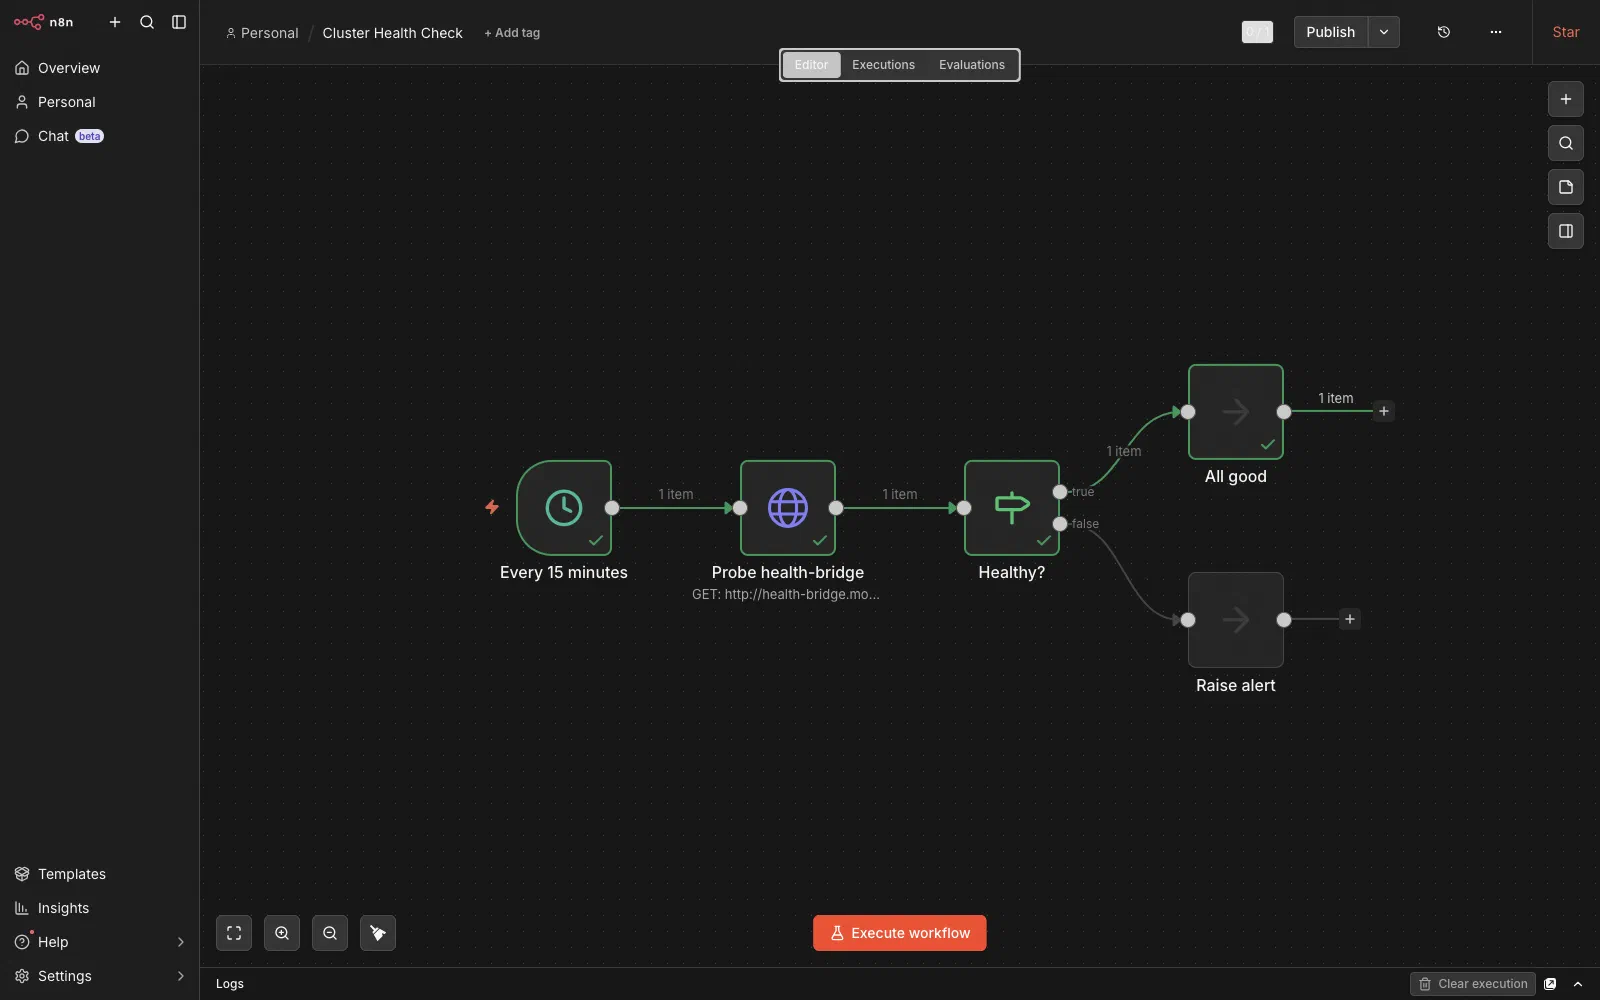This screenshot has width=1600, height=1000.
Task: Open search from the sidebar magnifier icon
Action: pos(147,22)
